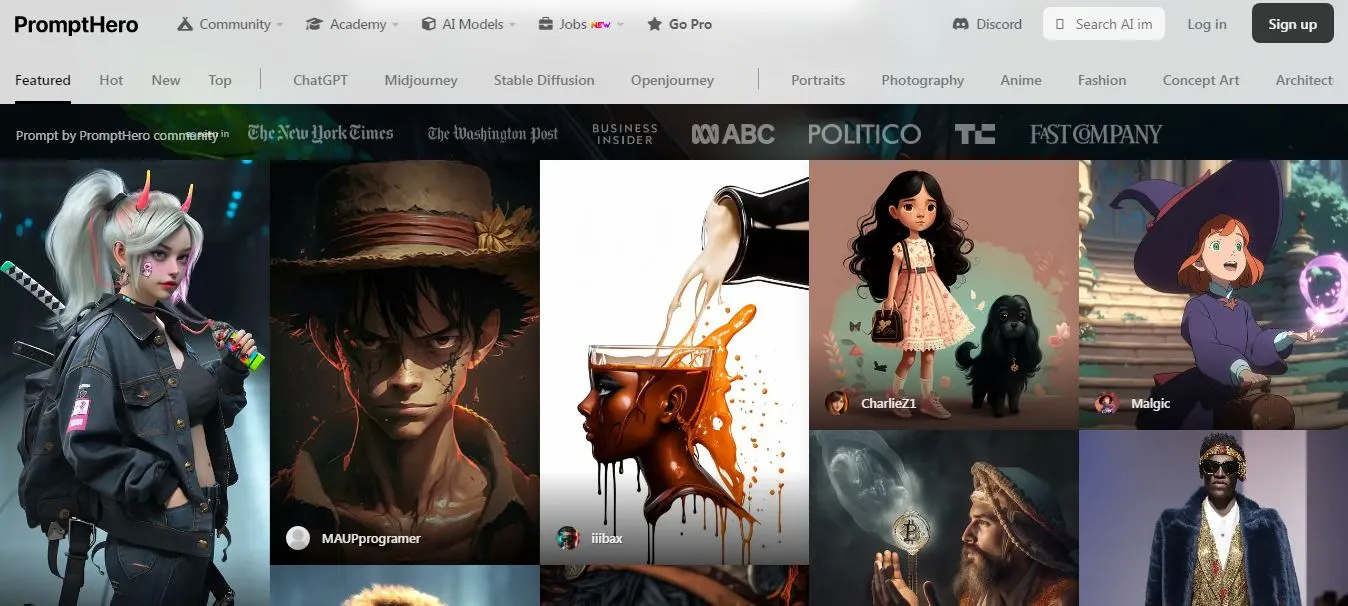Open MAUPprogramer's avatar
This screenshot has height=606, width=1348.
click(x=298, y=538)
